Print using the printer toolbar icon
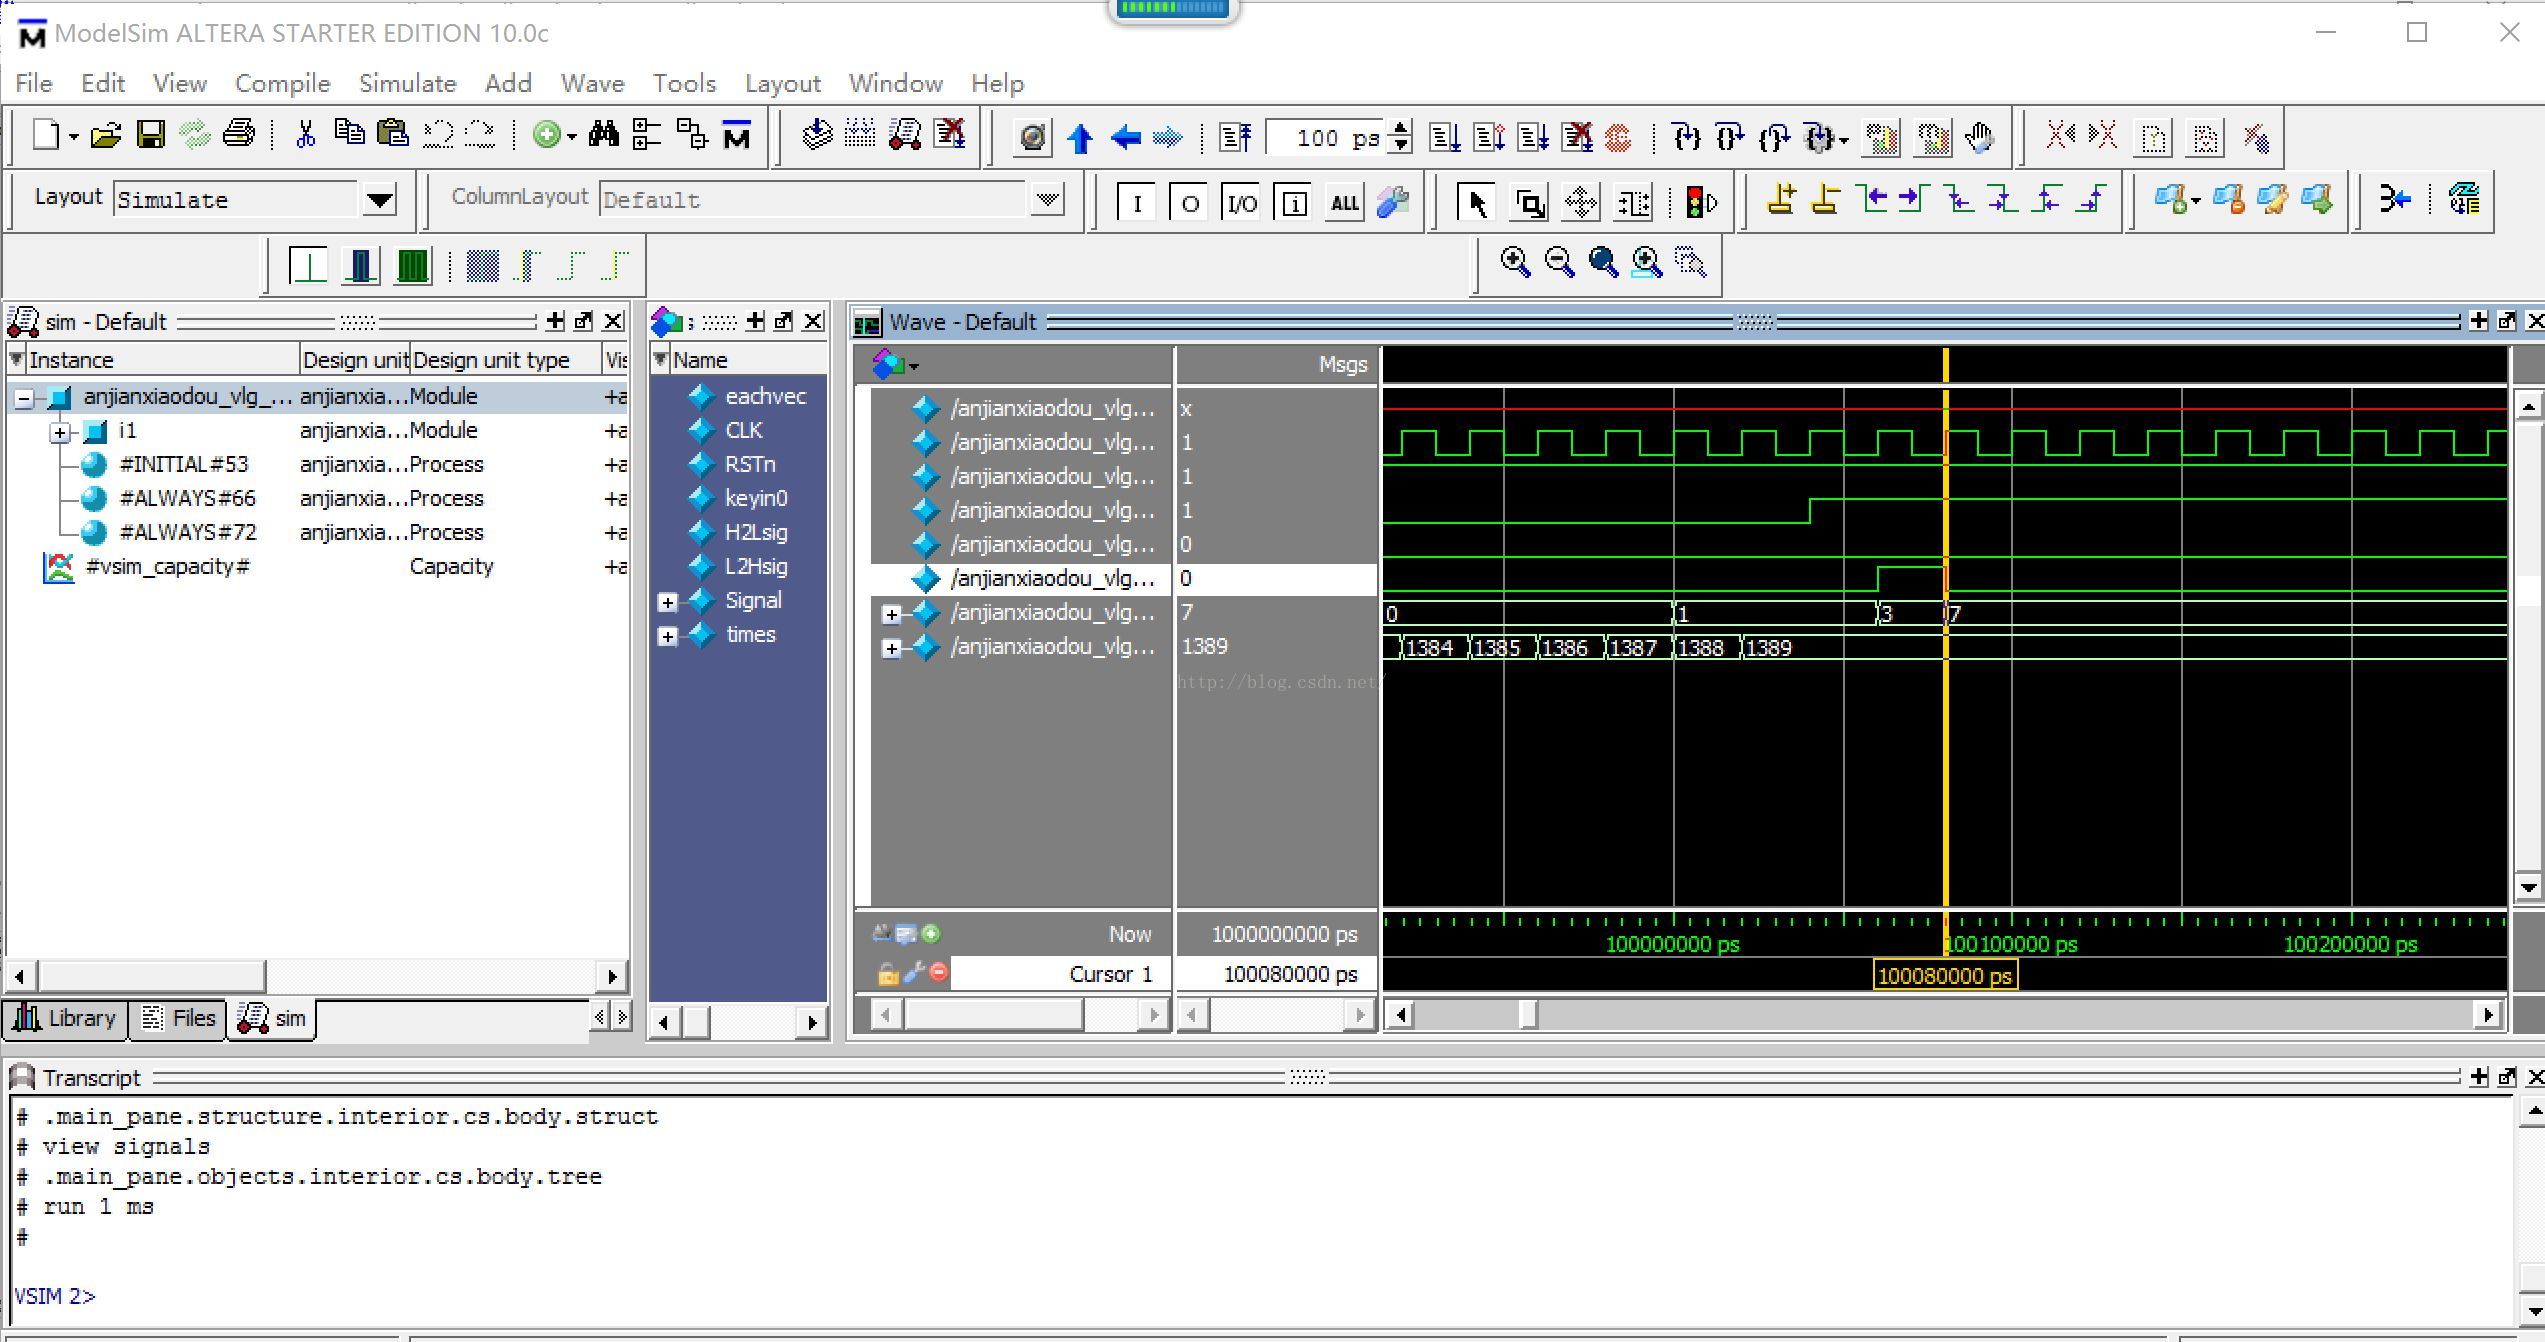The height and width of the screenshot is (1342, 2545). tap(238, 135)
